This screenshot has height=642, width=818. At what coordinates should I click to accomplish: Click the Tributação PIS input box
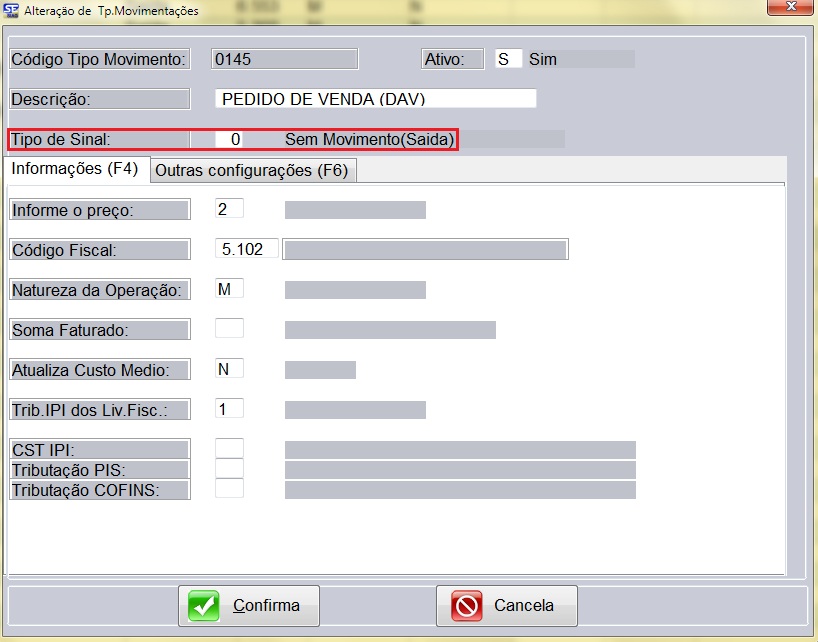point(229,469)
